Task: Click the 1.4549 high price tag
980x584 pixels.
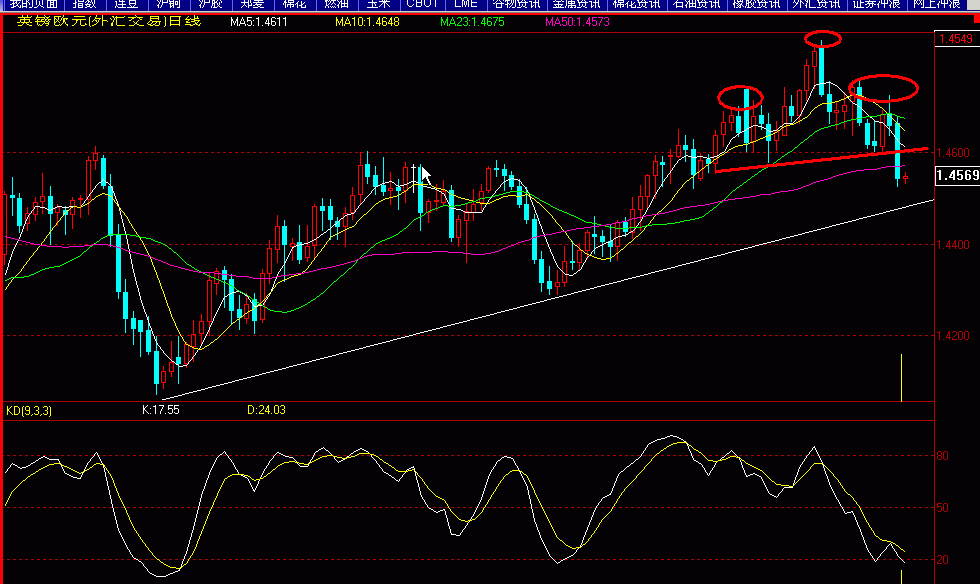Action: point(956,39)
